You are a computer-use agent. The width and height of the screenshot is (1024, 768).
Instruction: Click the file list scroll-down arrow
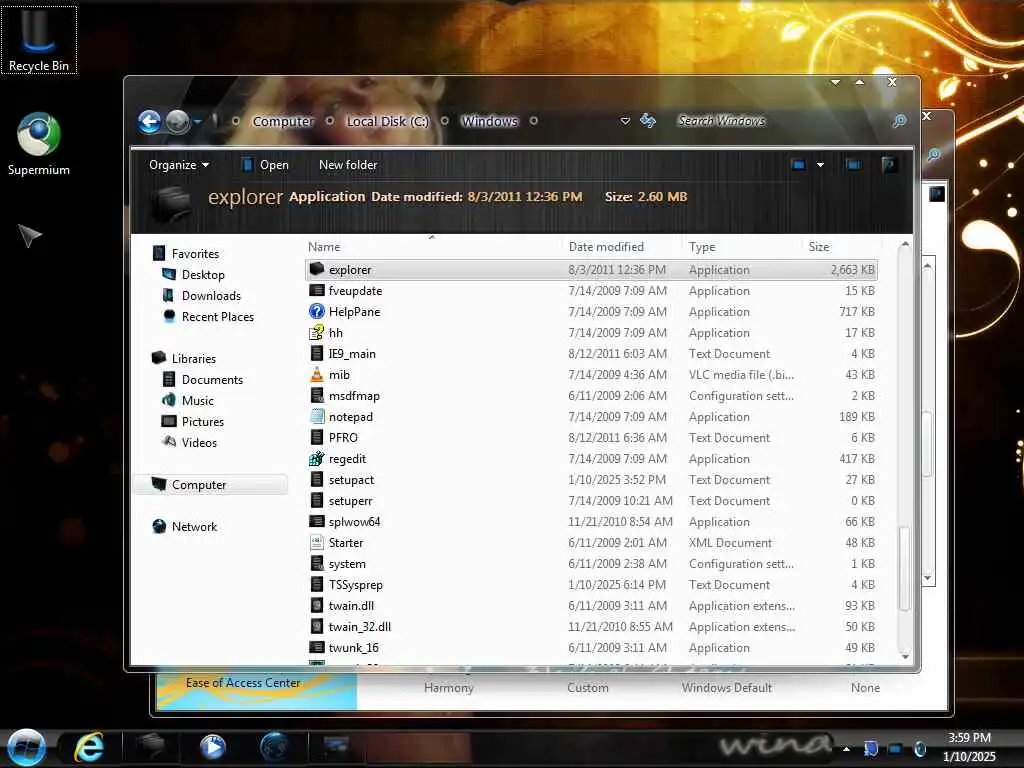coord(904,656)
